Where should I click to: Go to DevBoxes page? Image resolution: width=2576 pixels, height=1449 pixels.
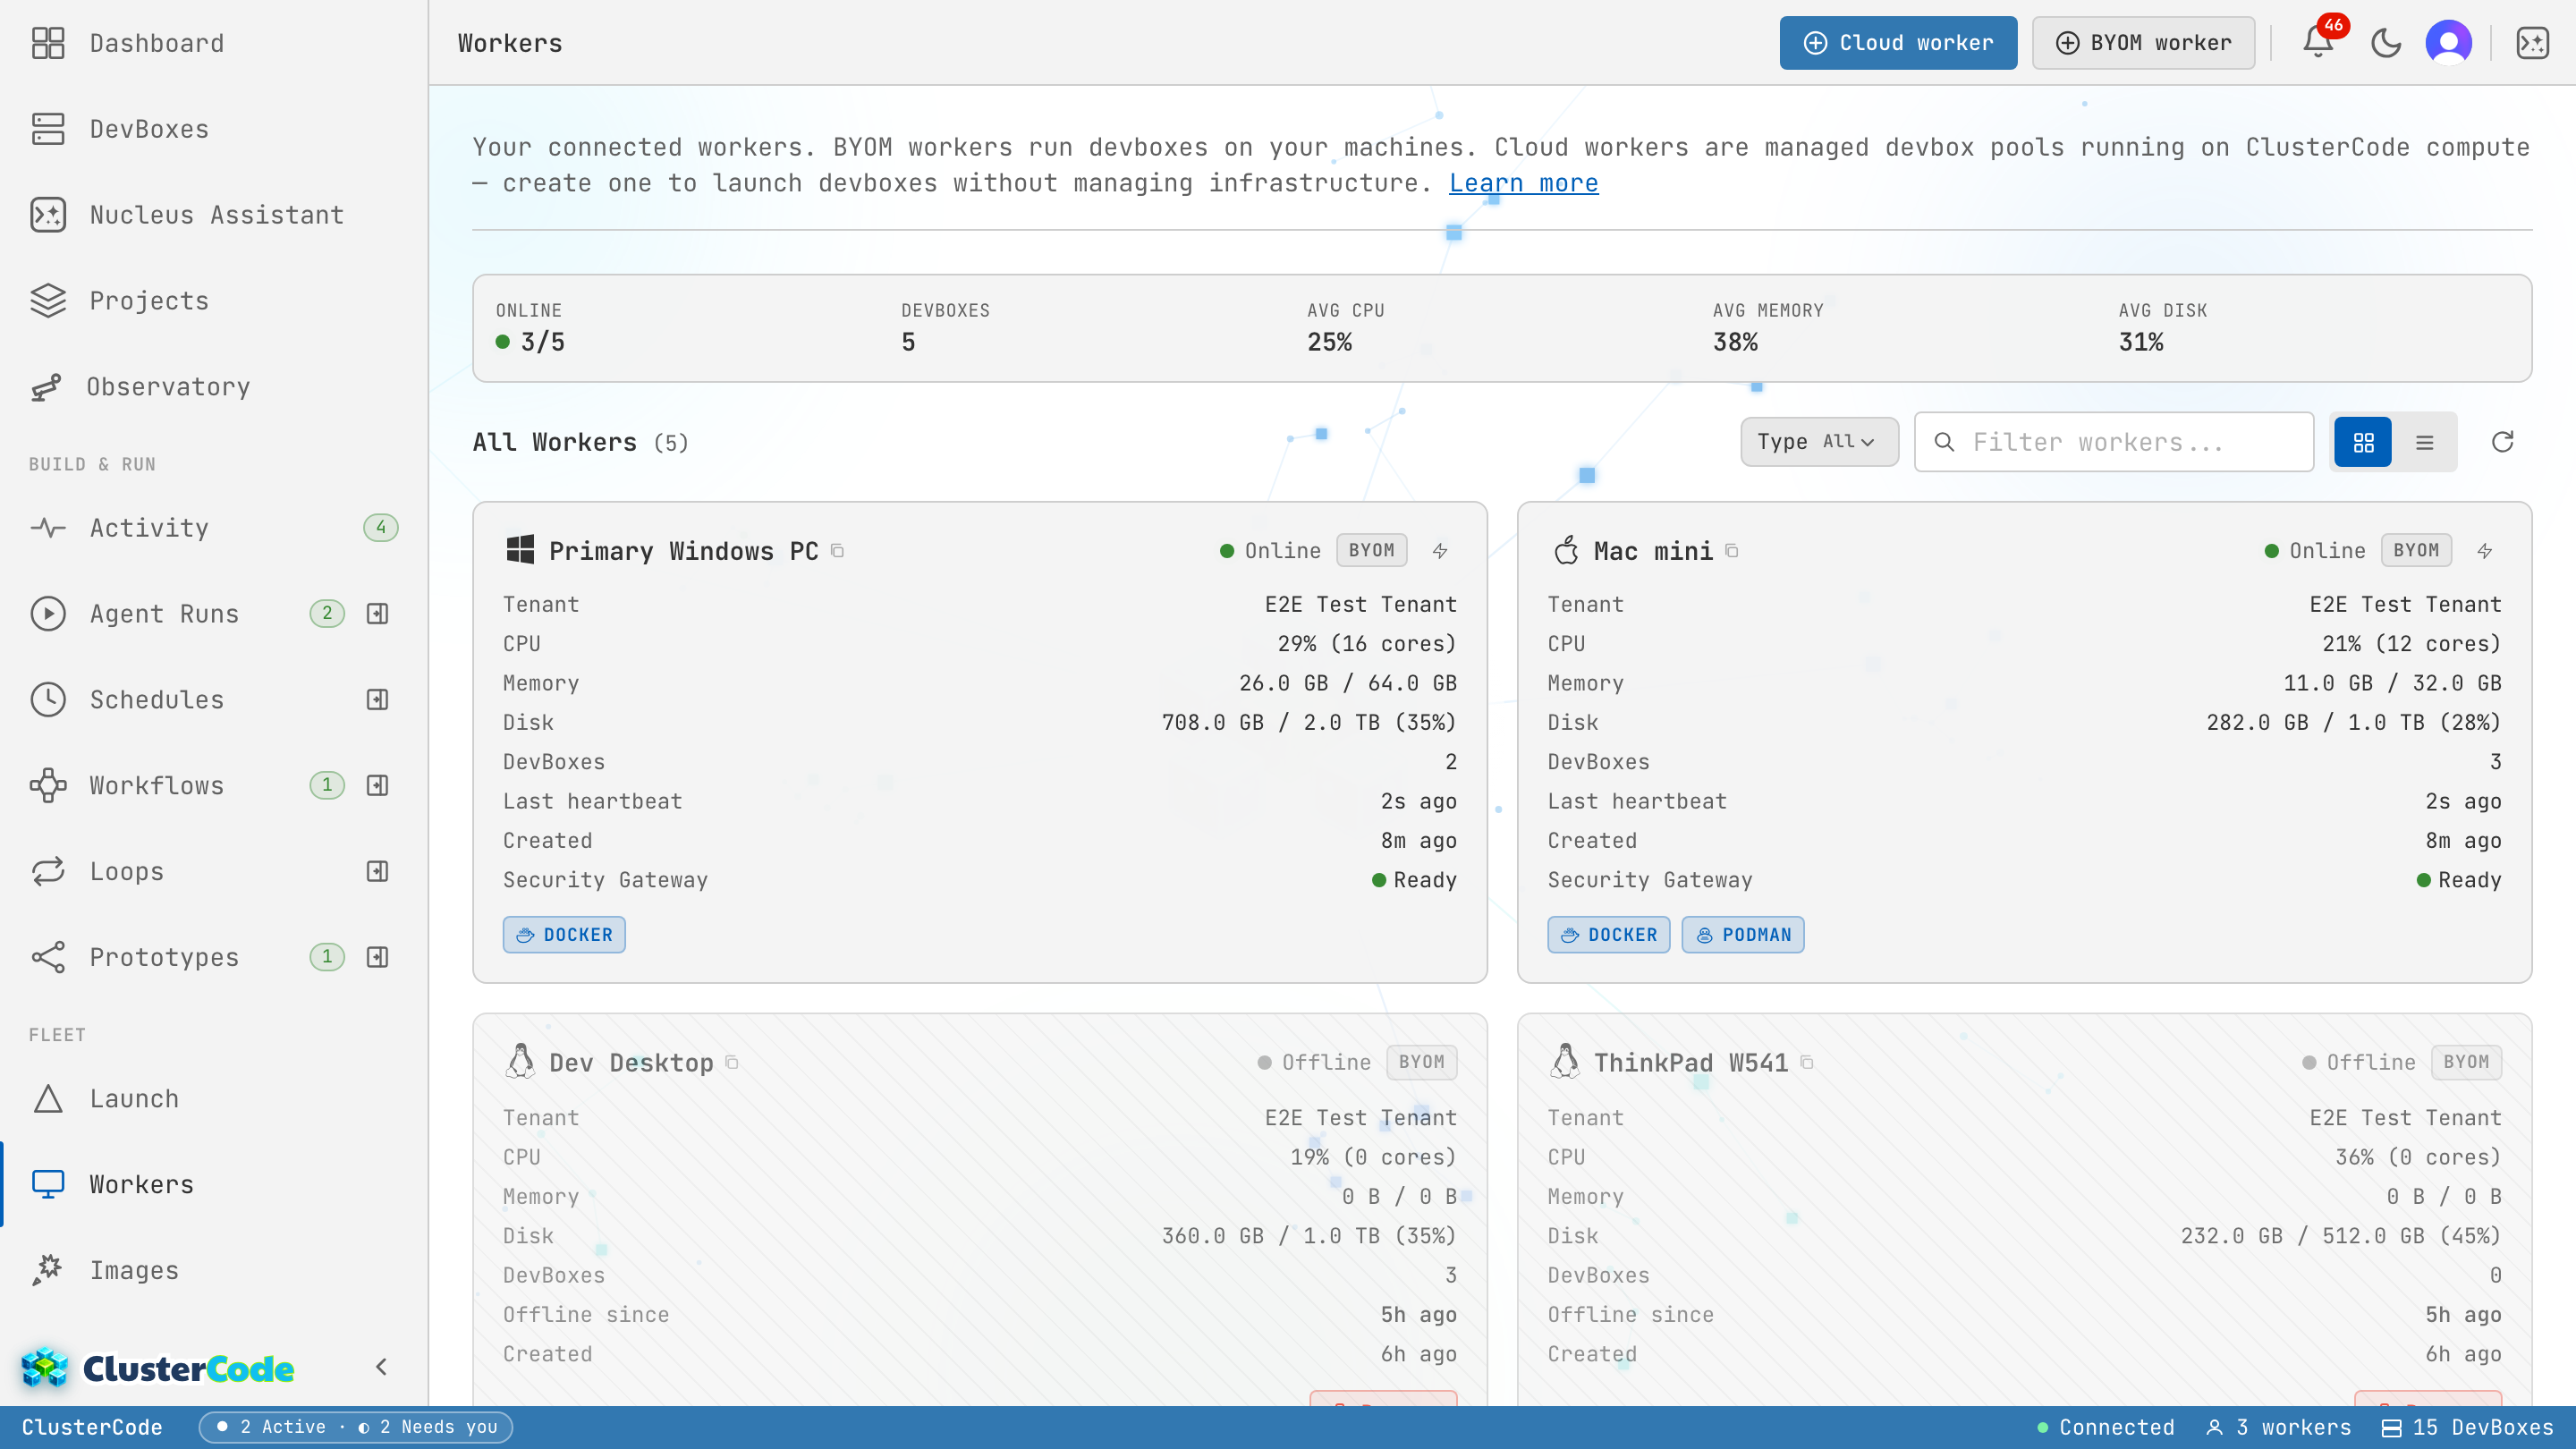[214, 129]
